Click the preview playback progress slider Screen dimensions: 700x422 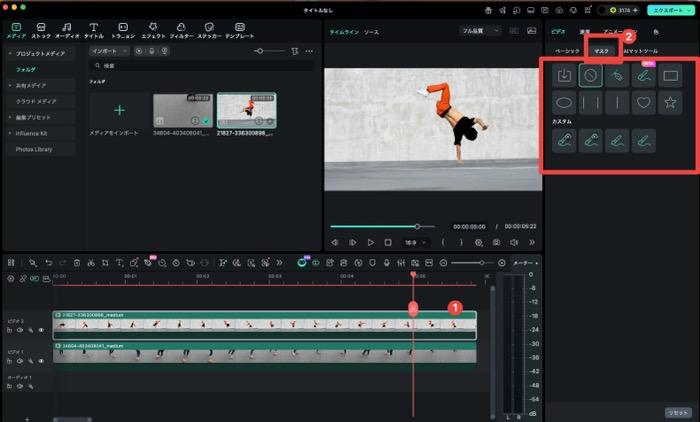point(382,226)
